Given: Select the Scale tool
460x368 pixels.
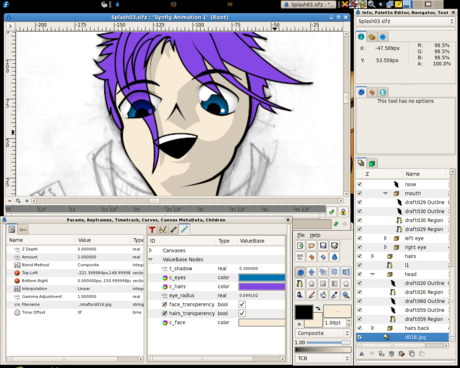Looking at the screenshot, I should [x=323, y=272].
